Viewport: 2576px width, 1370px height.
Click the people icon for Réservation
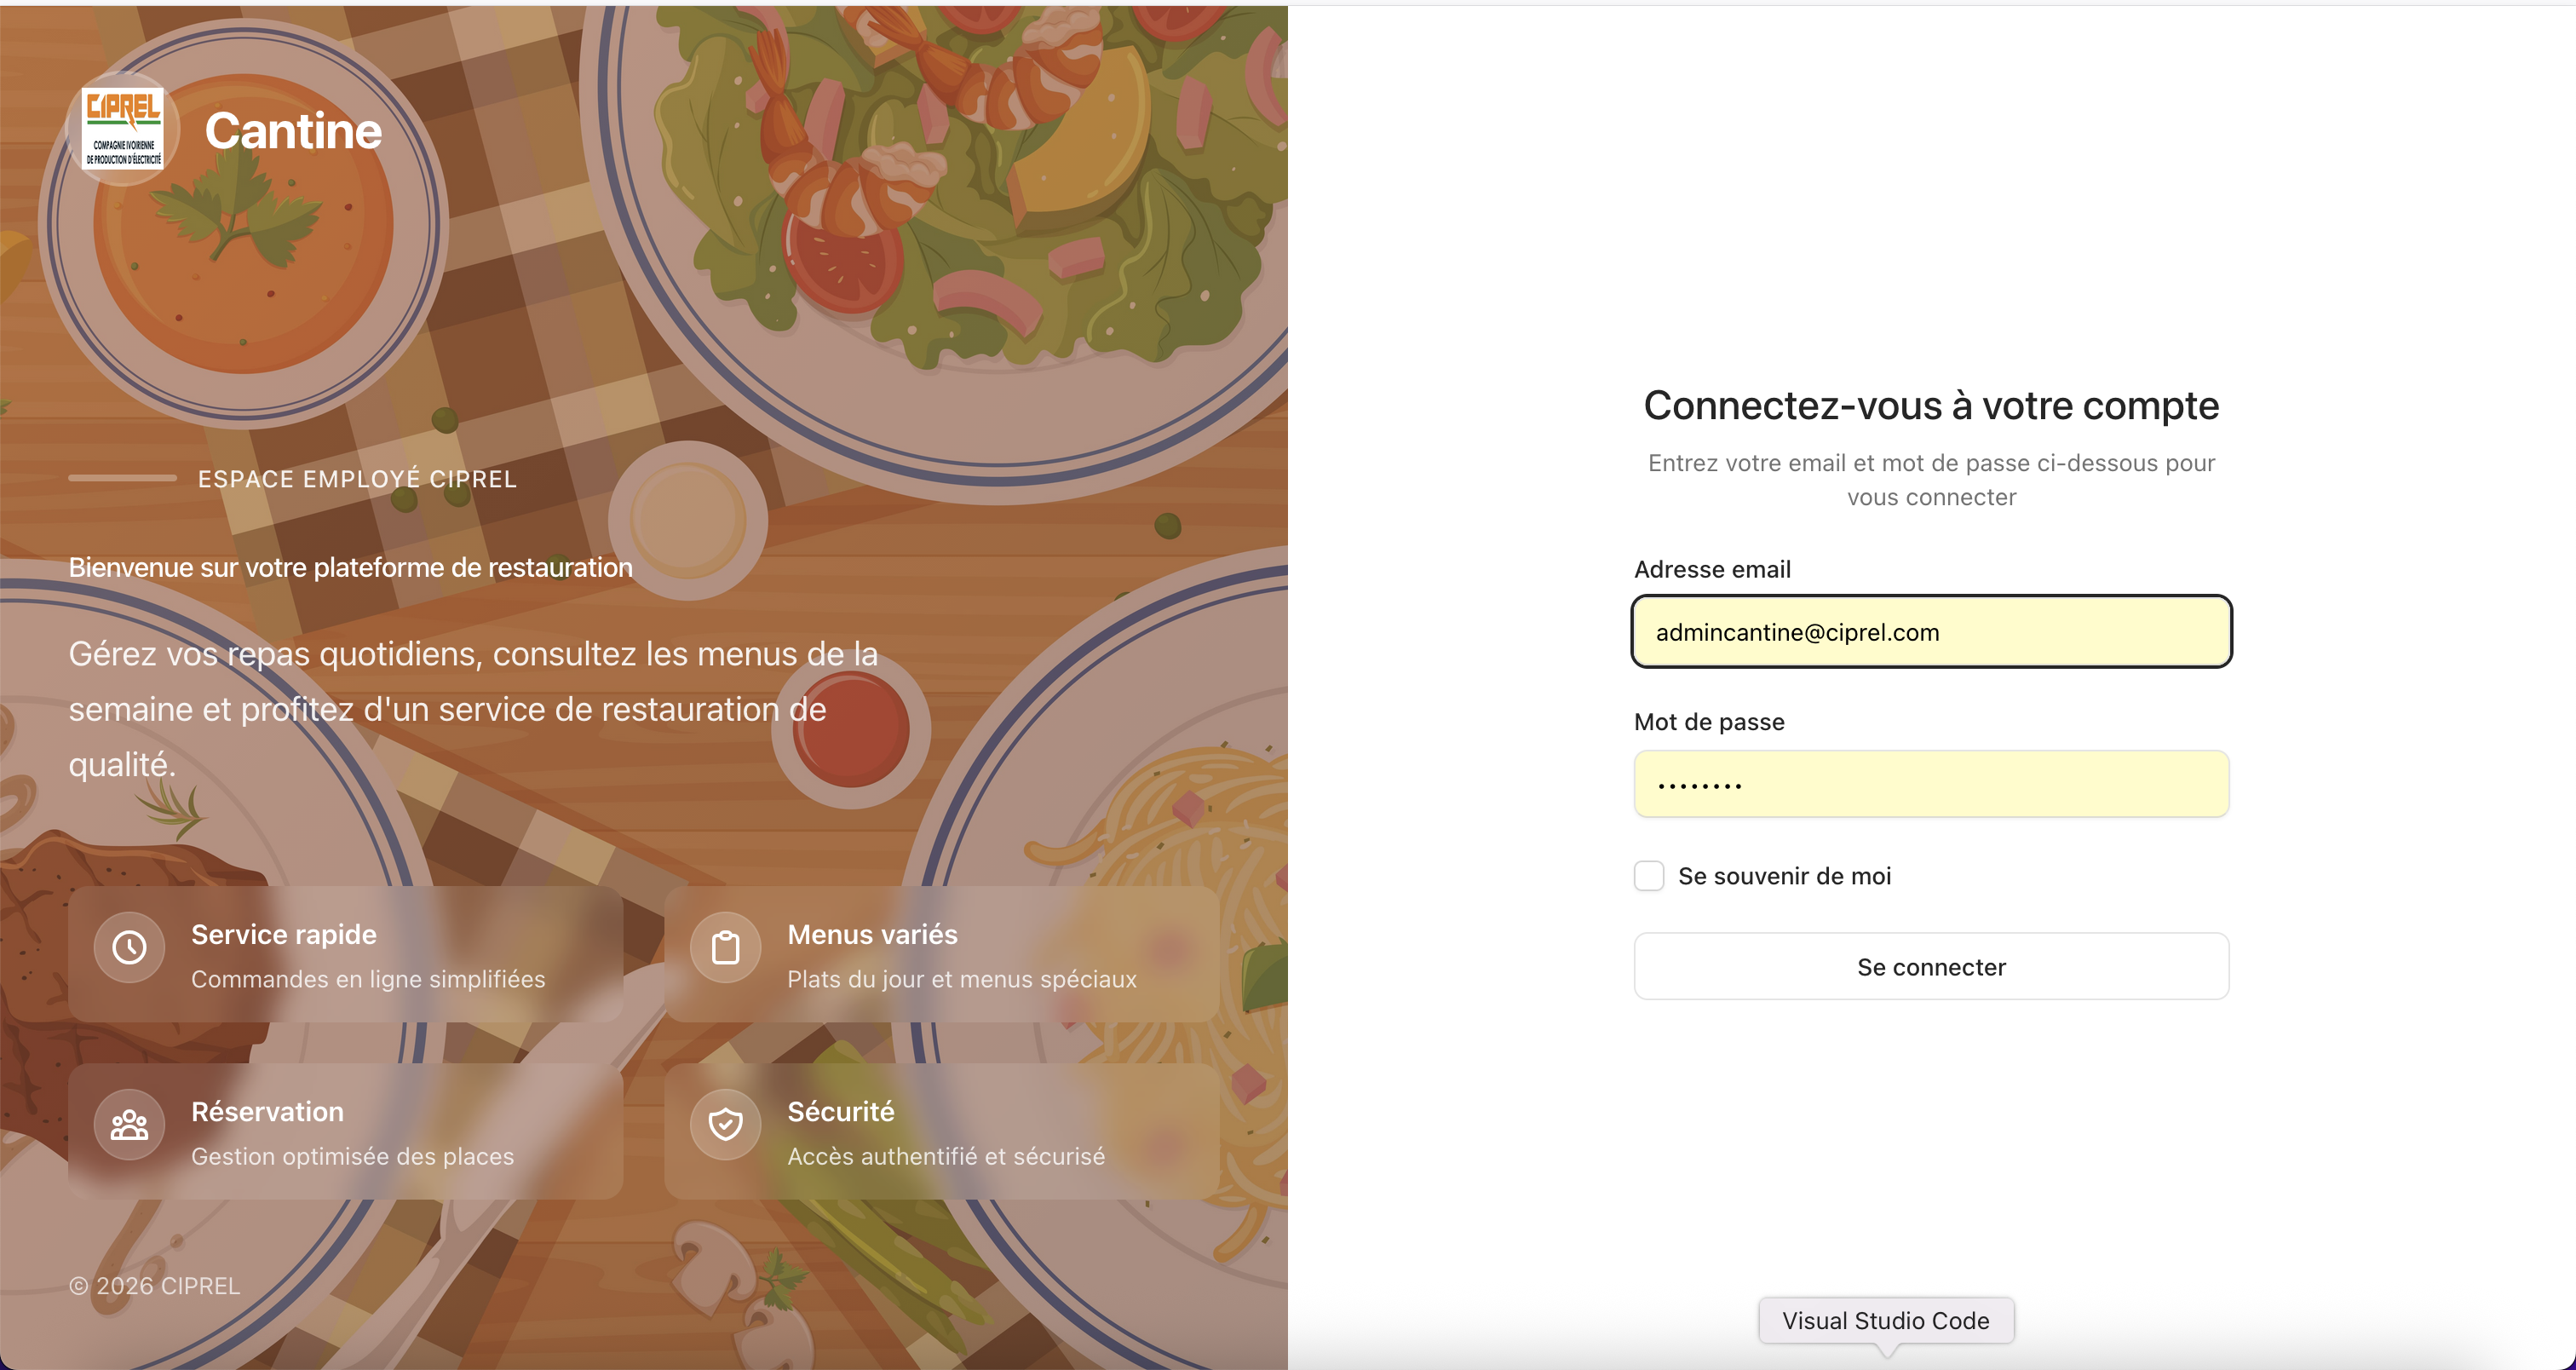coord(129,1124)
